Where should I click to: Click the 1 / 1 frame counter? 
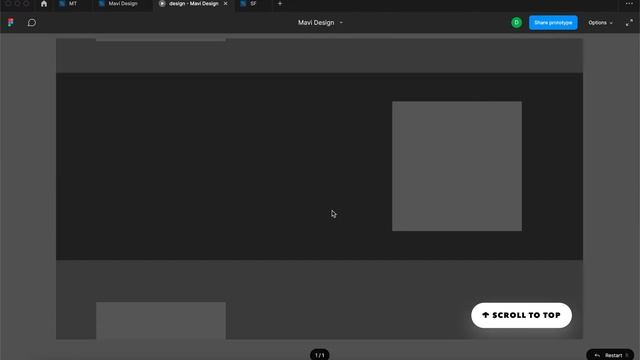pos(320,355)
